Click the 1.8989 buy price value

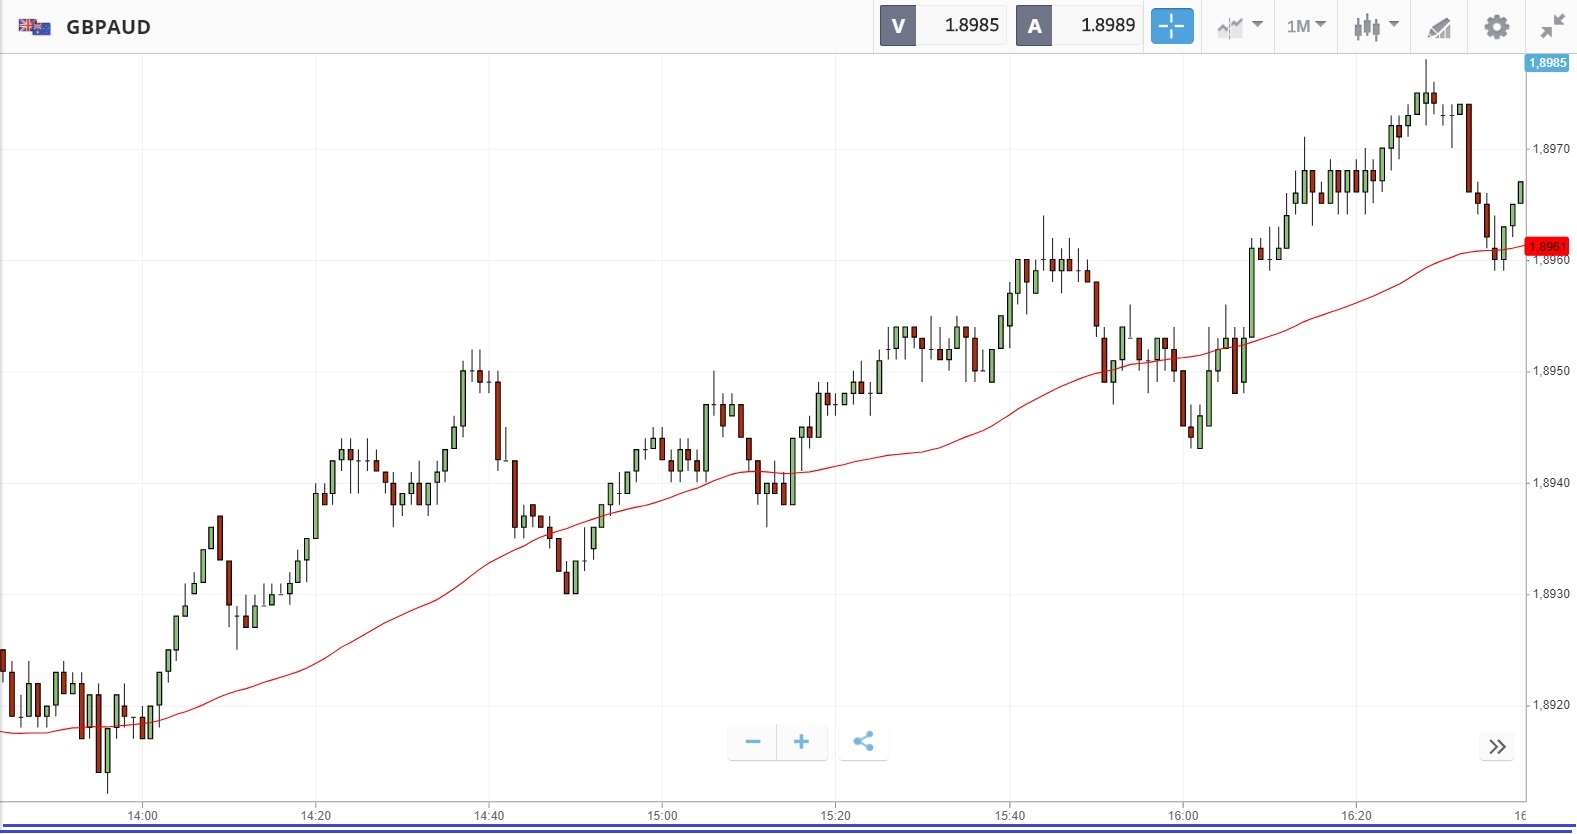pyautogui.click(x=1107, y=26)
